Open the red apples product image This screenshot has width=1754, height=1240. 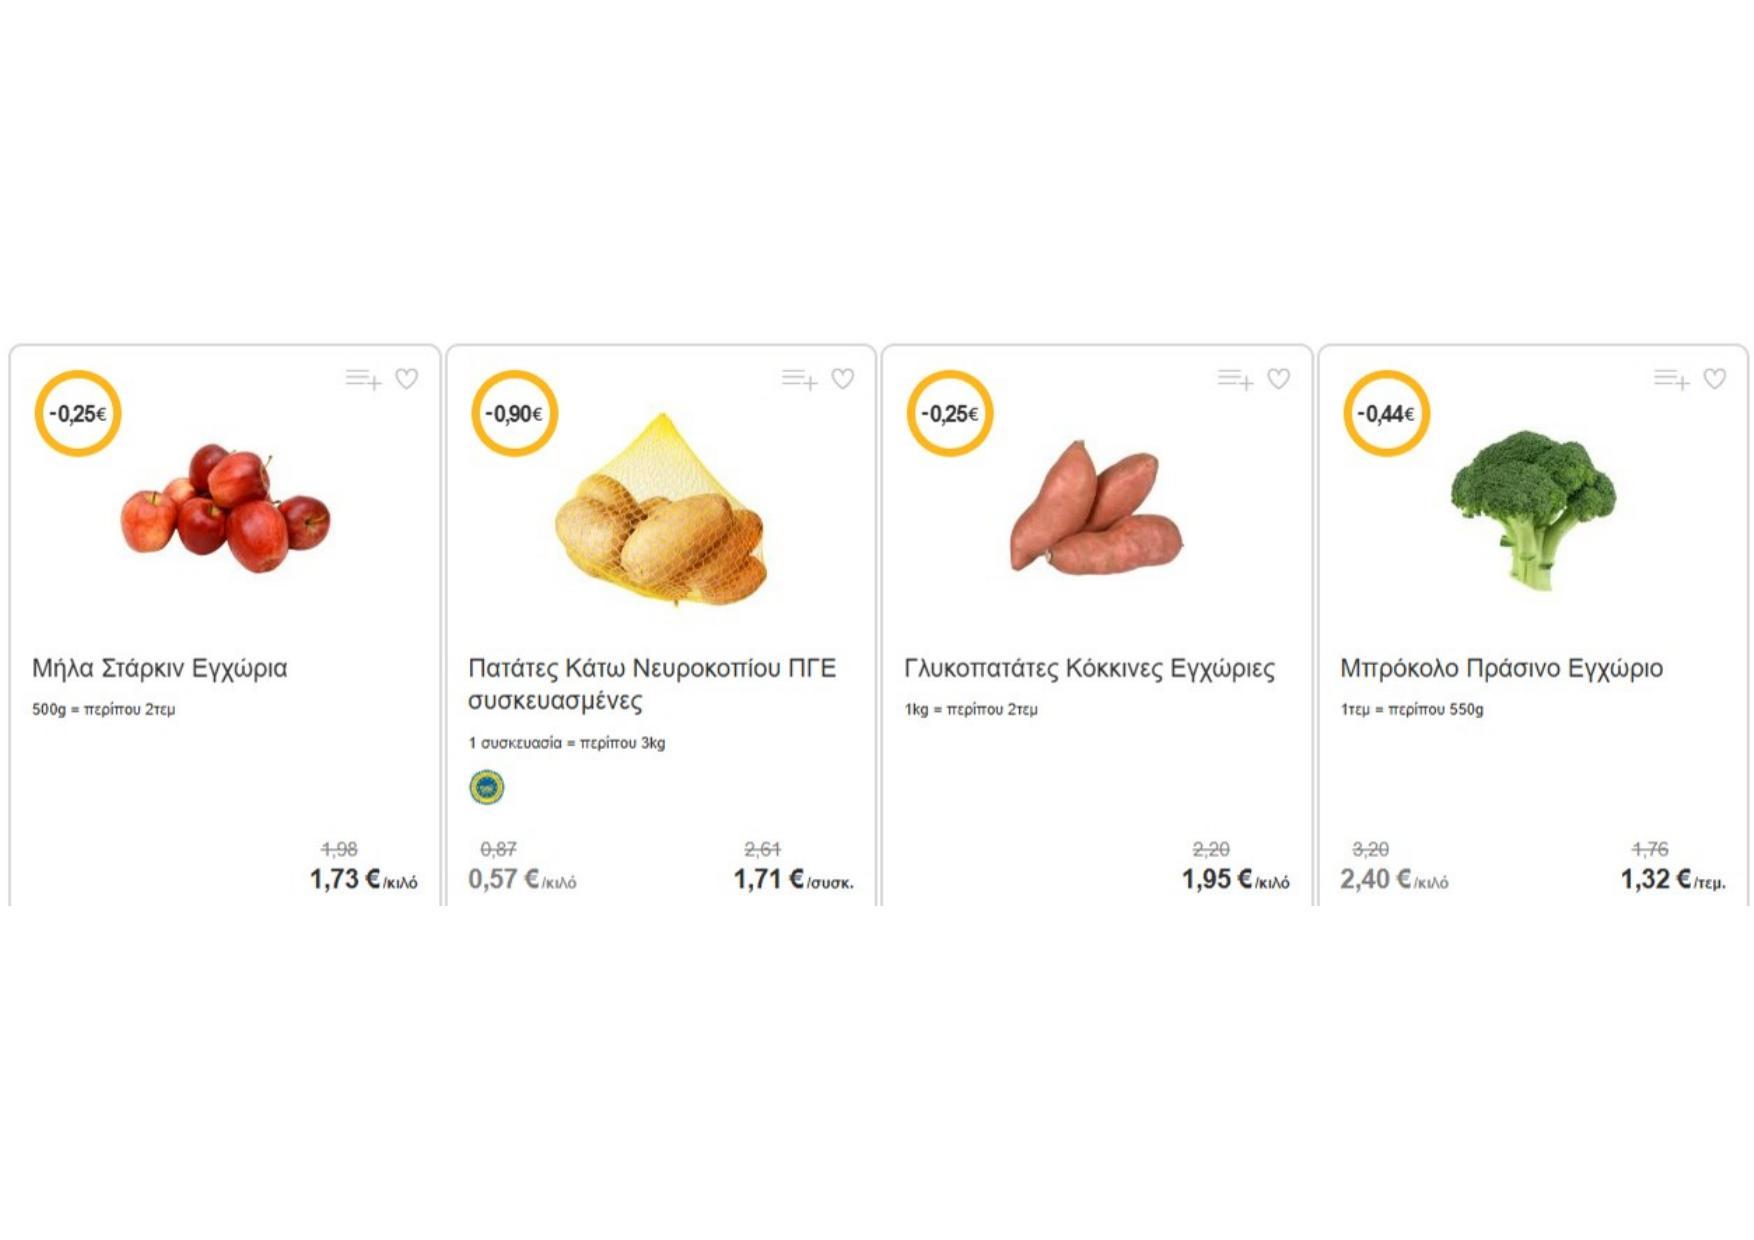[226, 510]
